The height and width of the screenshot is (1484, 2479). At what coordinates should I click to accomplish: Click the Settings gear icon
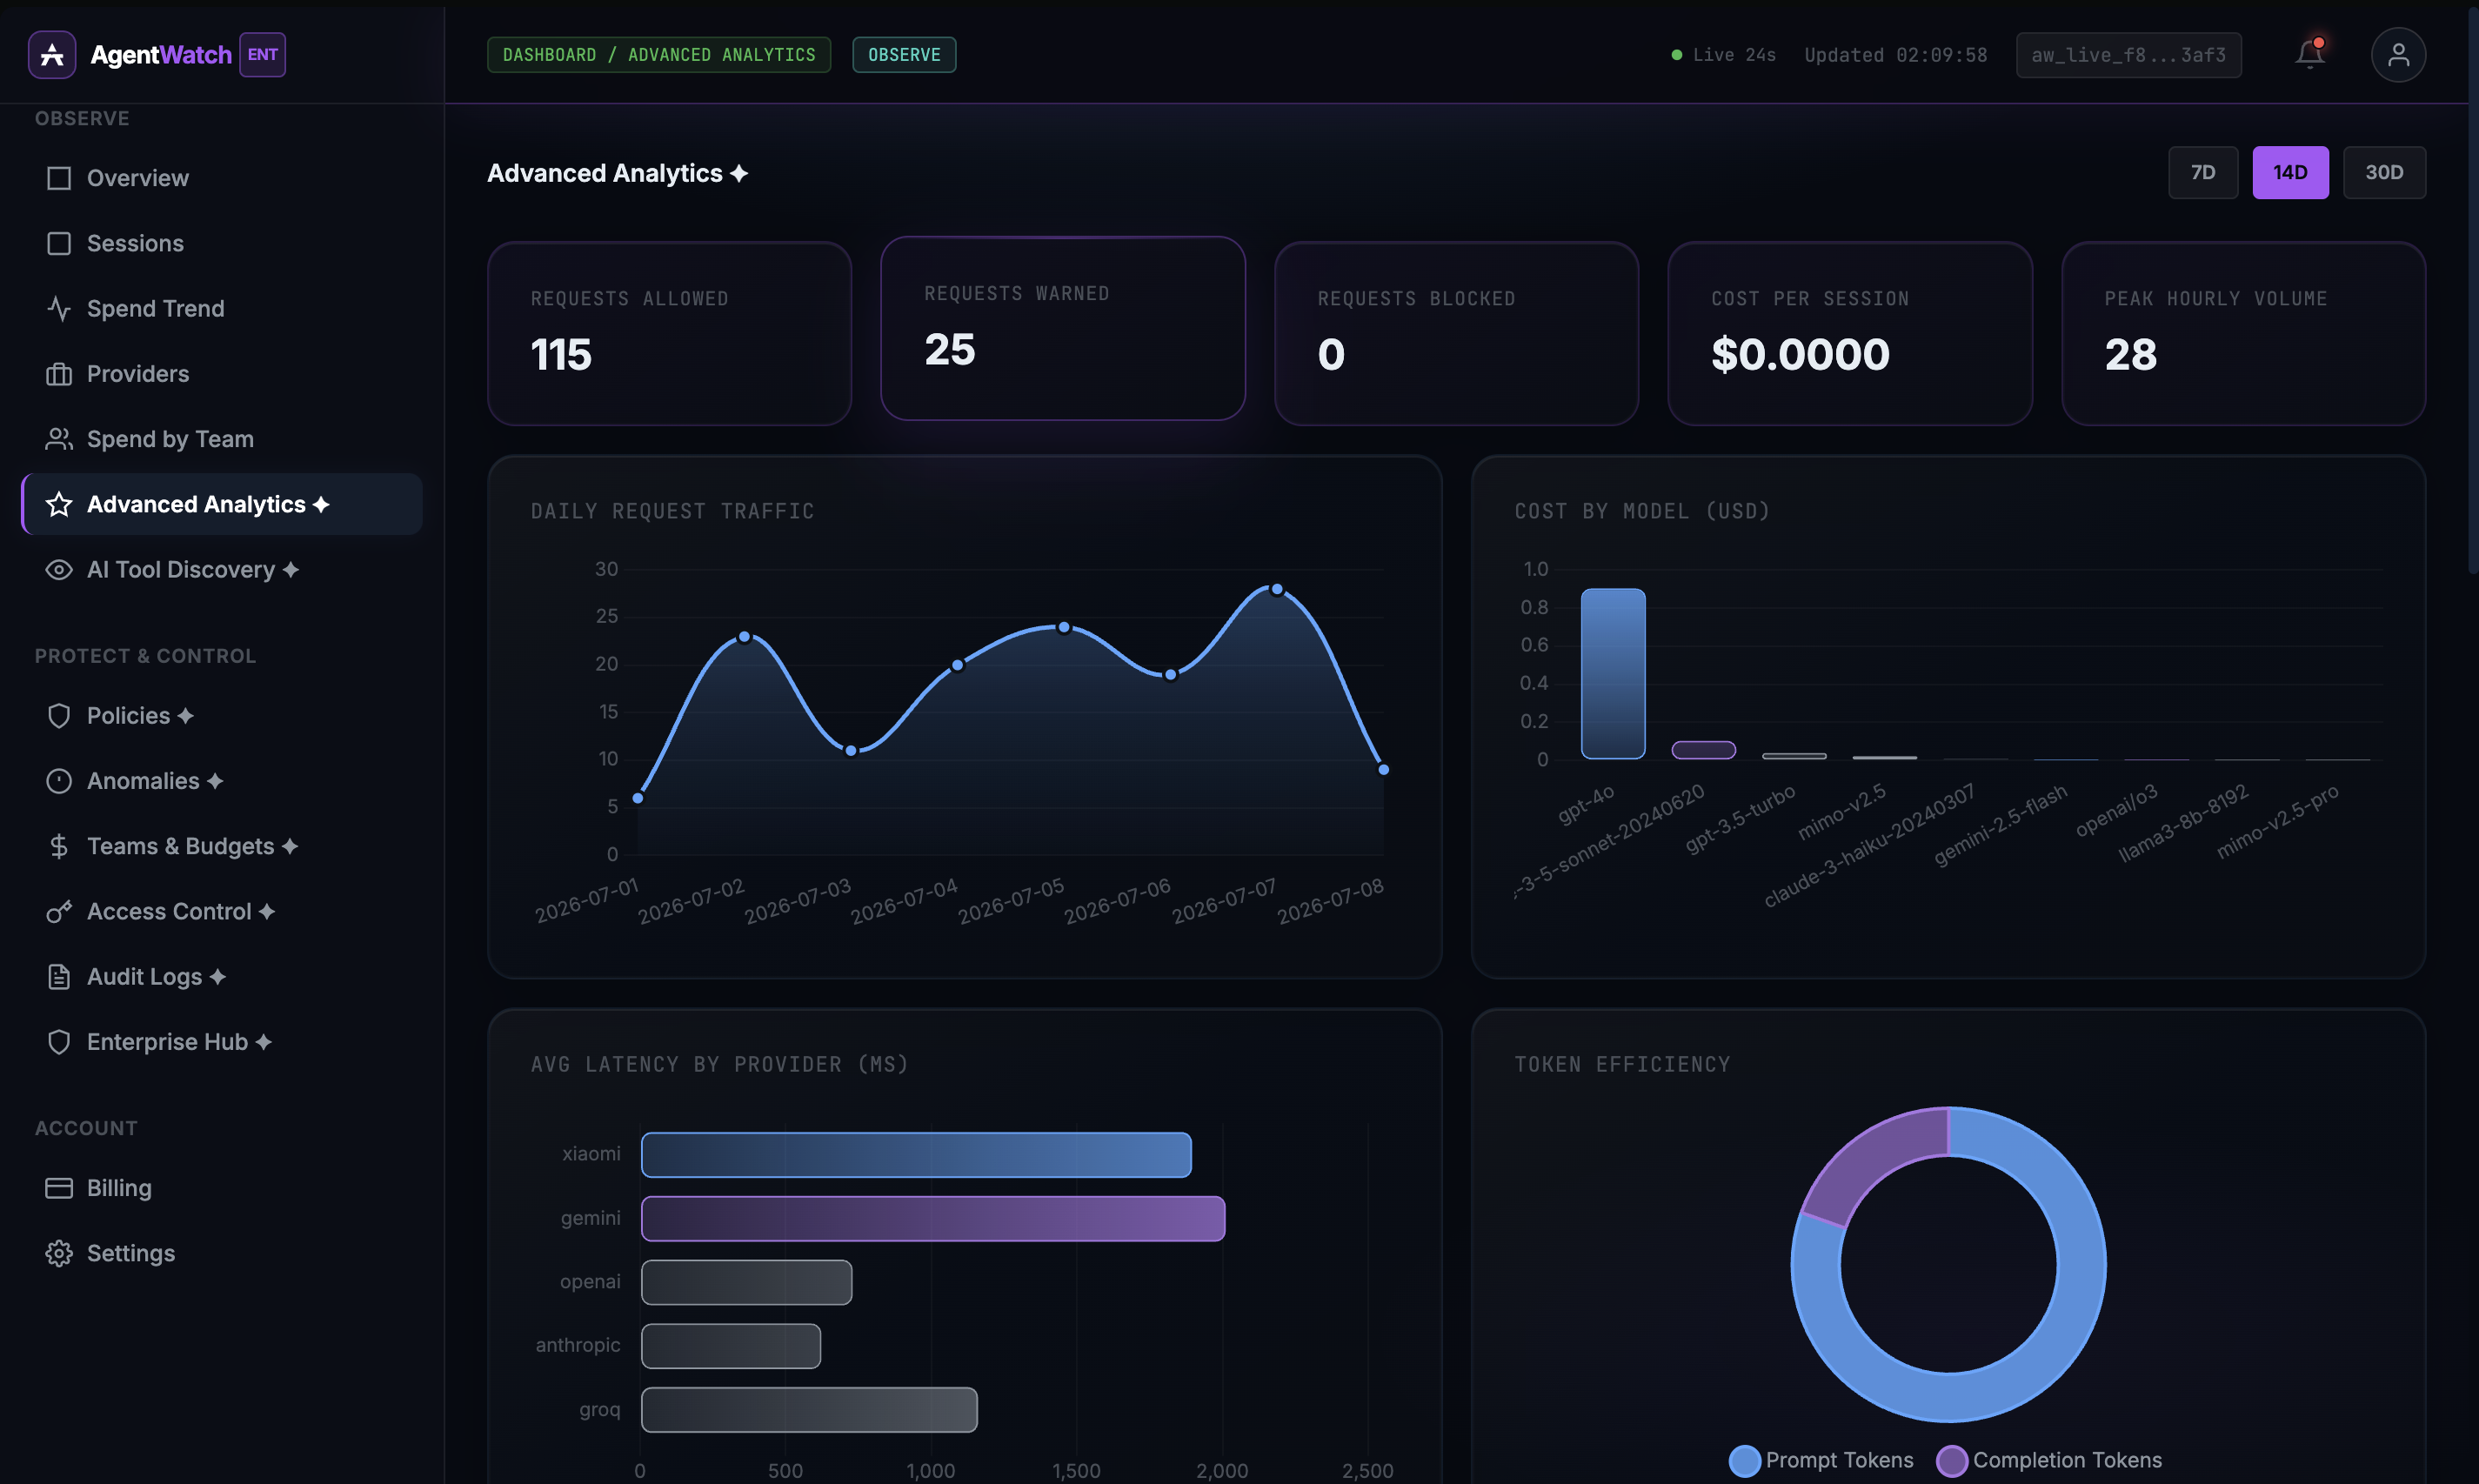(x=59, y=1253)
